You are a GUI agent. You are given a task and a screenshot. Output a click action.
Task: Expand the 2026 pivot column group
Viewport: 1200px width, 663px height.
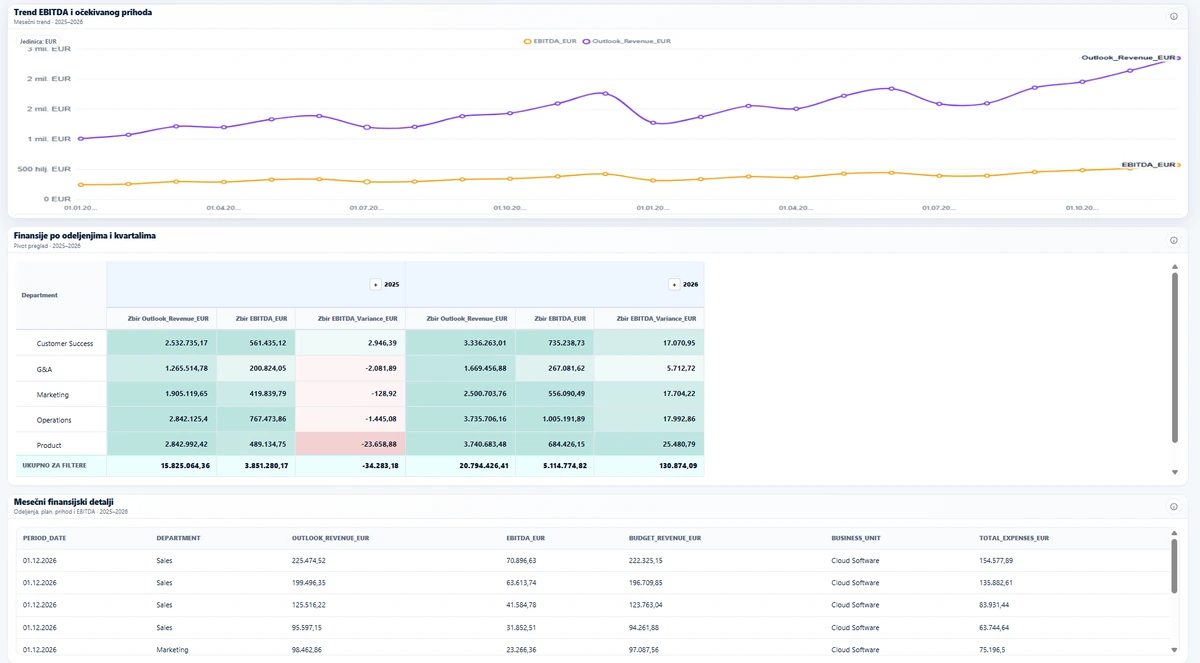[x=674, y=284]
